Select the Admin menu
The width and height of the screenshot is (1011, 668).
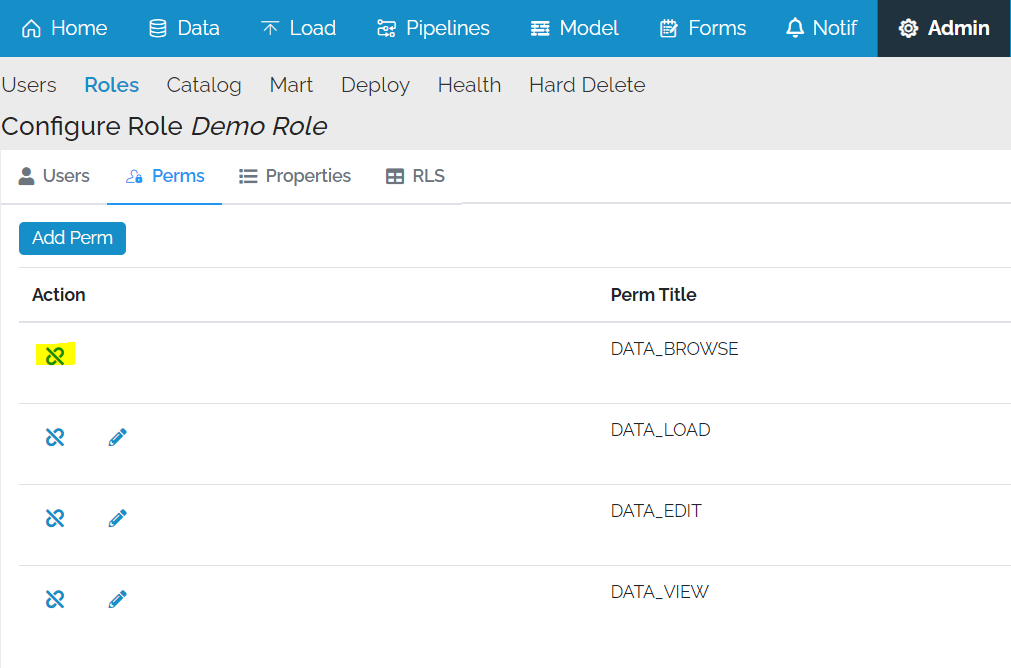[944, 28]
